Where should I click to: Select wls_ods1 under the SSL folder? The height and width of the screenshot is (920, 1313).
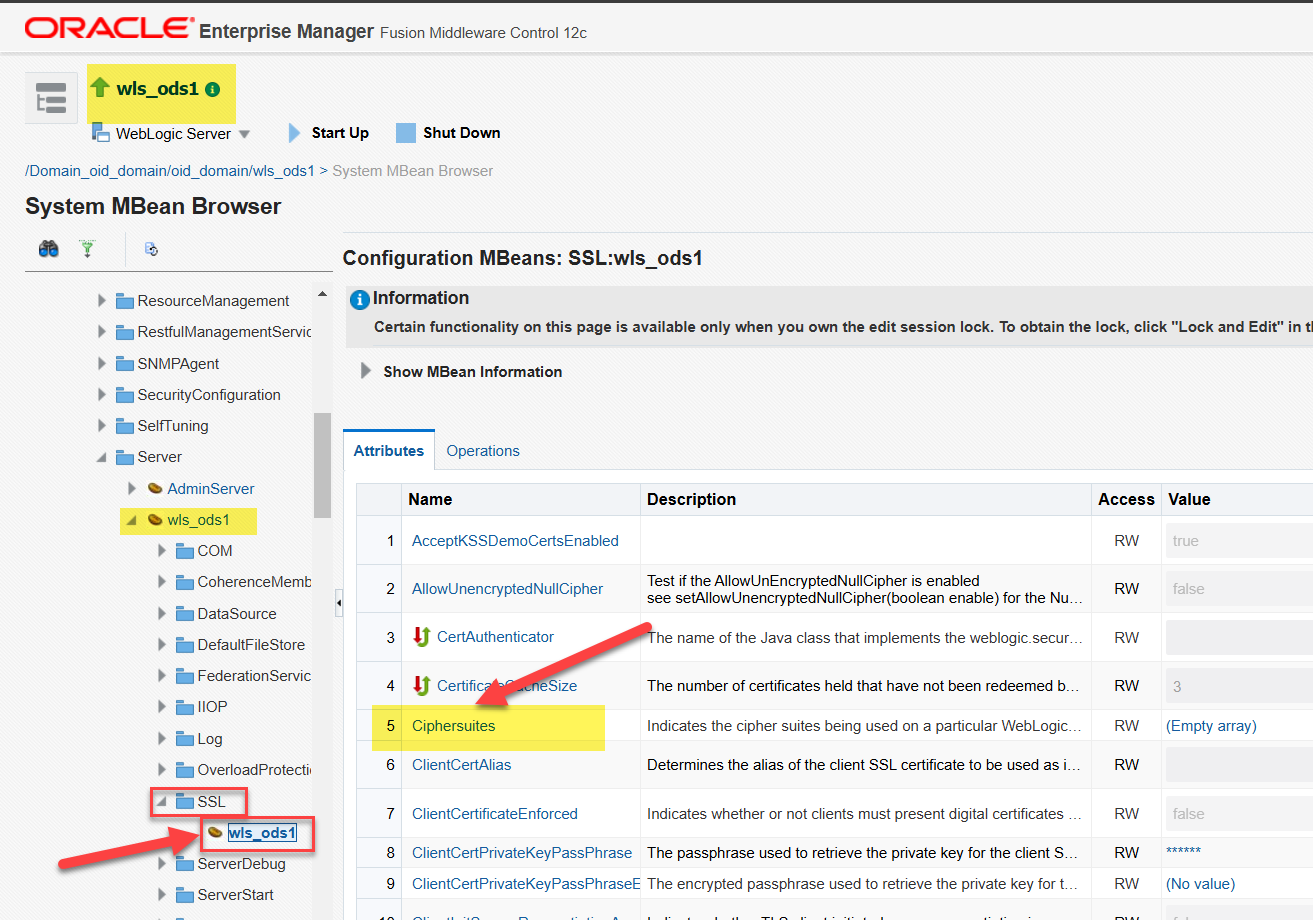coord(262,832)
